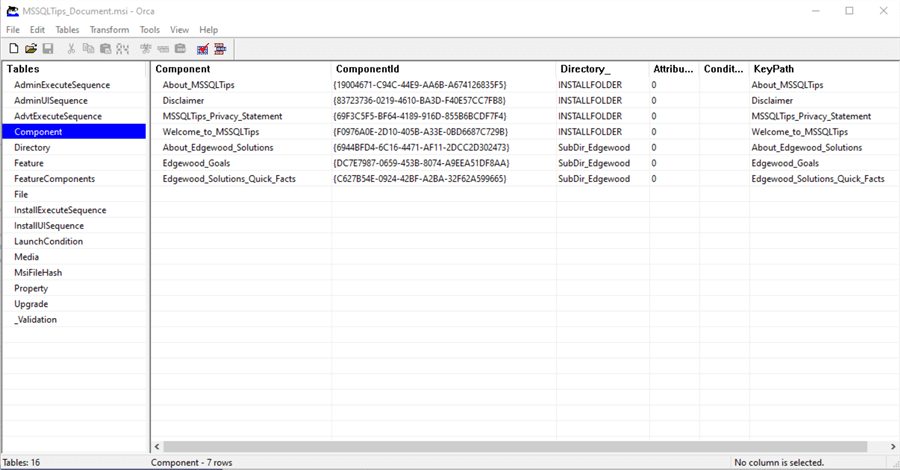Open the Help menu
Image resolution: width=900 pixels, height=470 pixels.
click(208, 30)
